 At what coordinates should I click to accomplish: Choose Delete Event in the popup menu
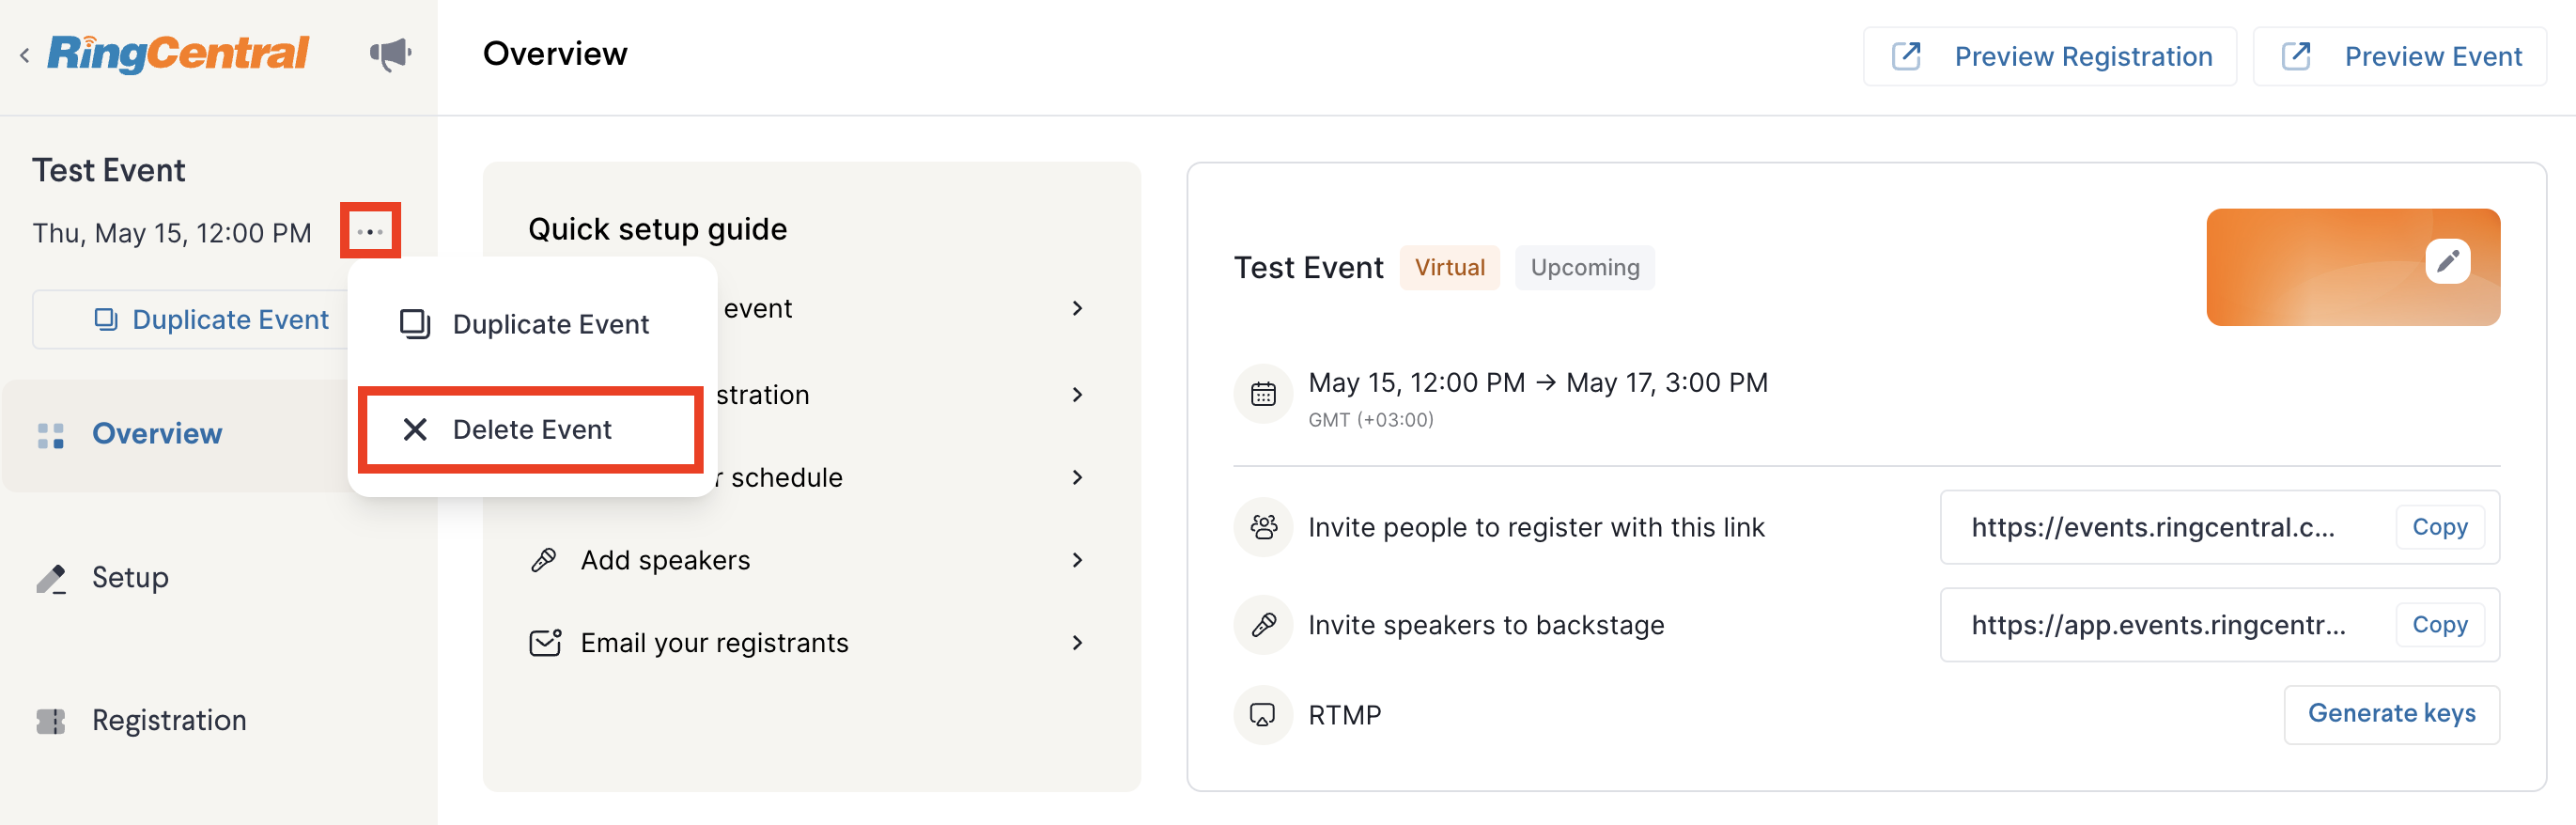pos(531,429)
